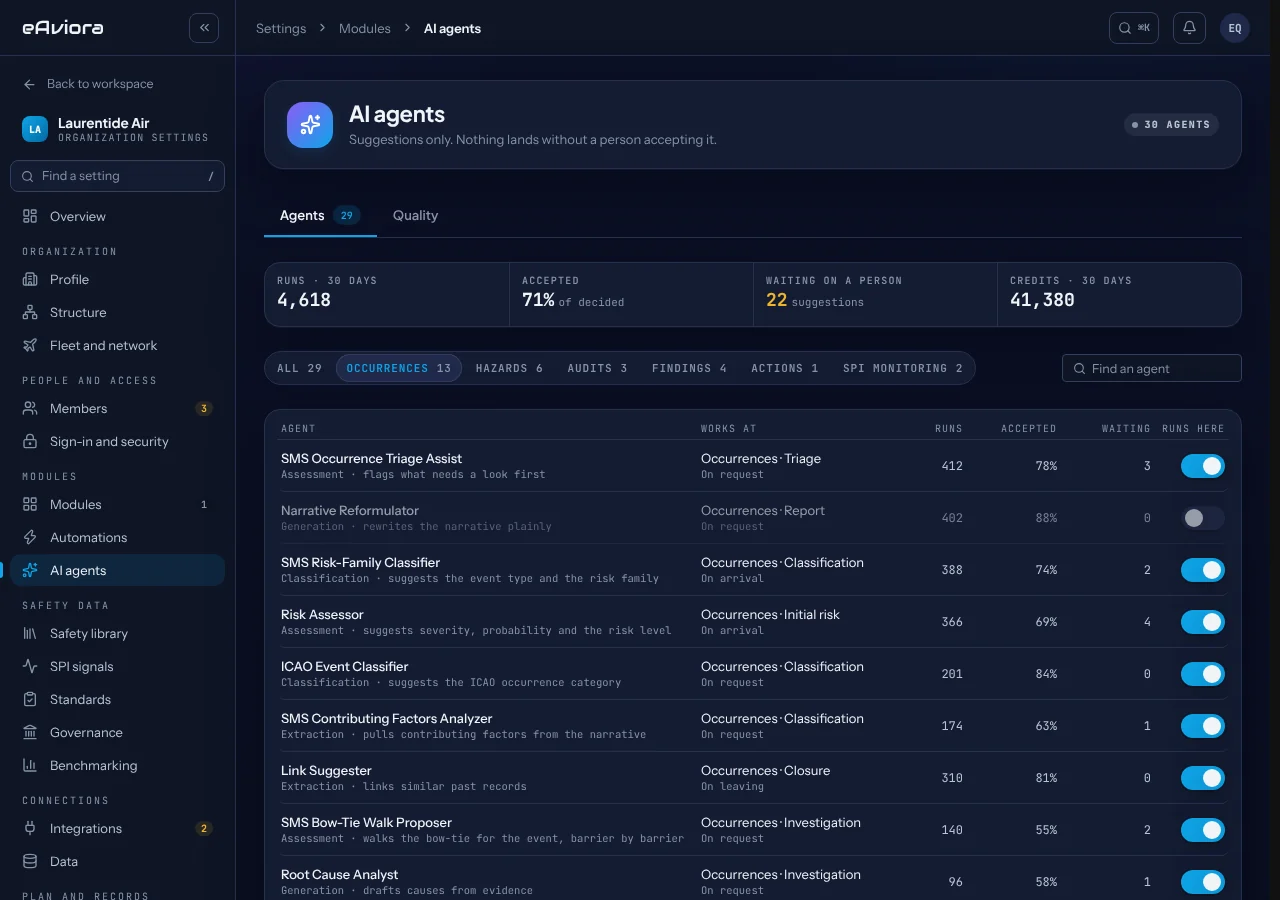The width and height of the screenshot is (1280, 900).
Task: Open the SMS Occurrence Triage Assist agent
Action: pyautogui.click(x=371, y=459)
